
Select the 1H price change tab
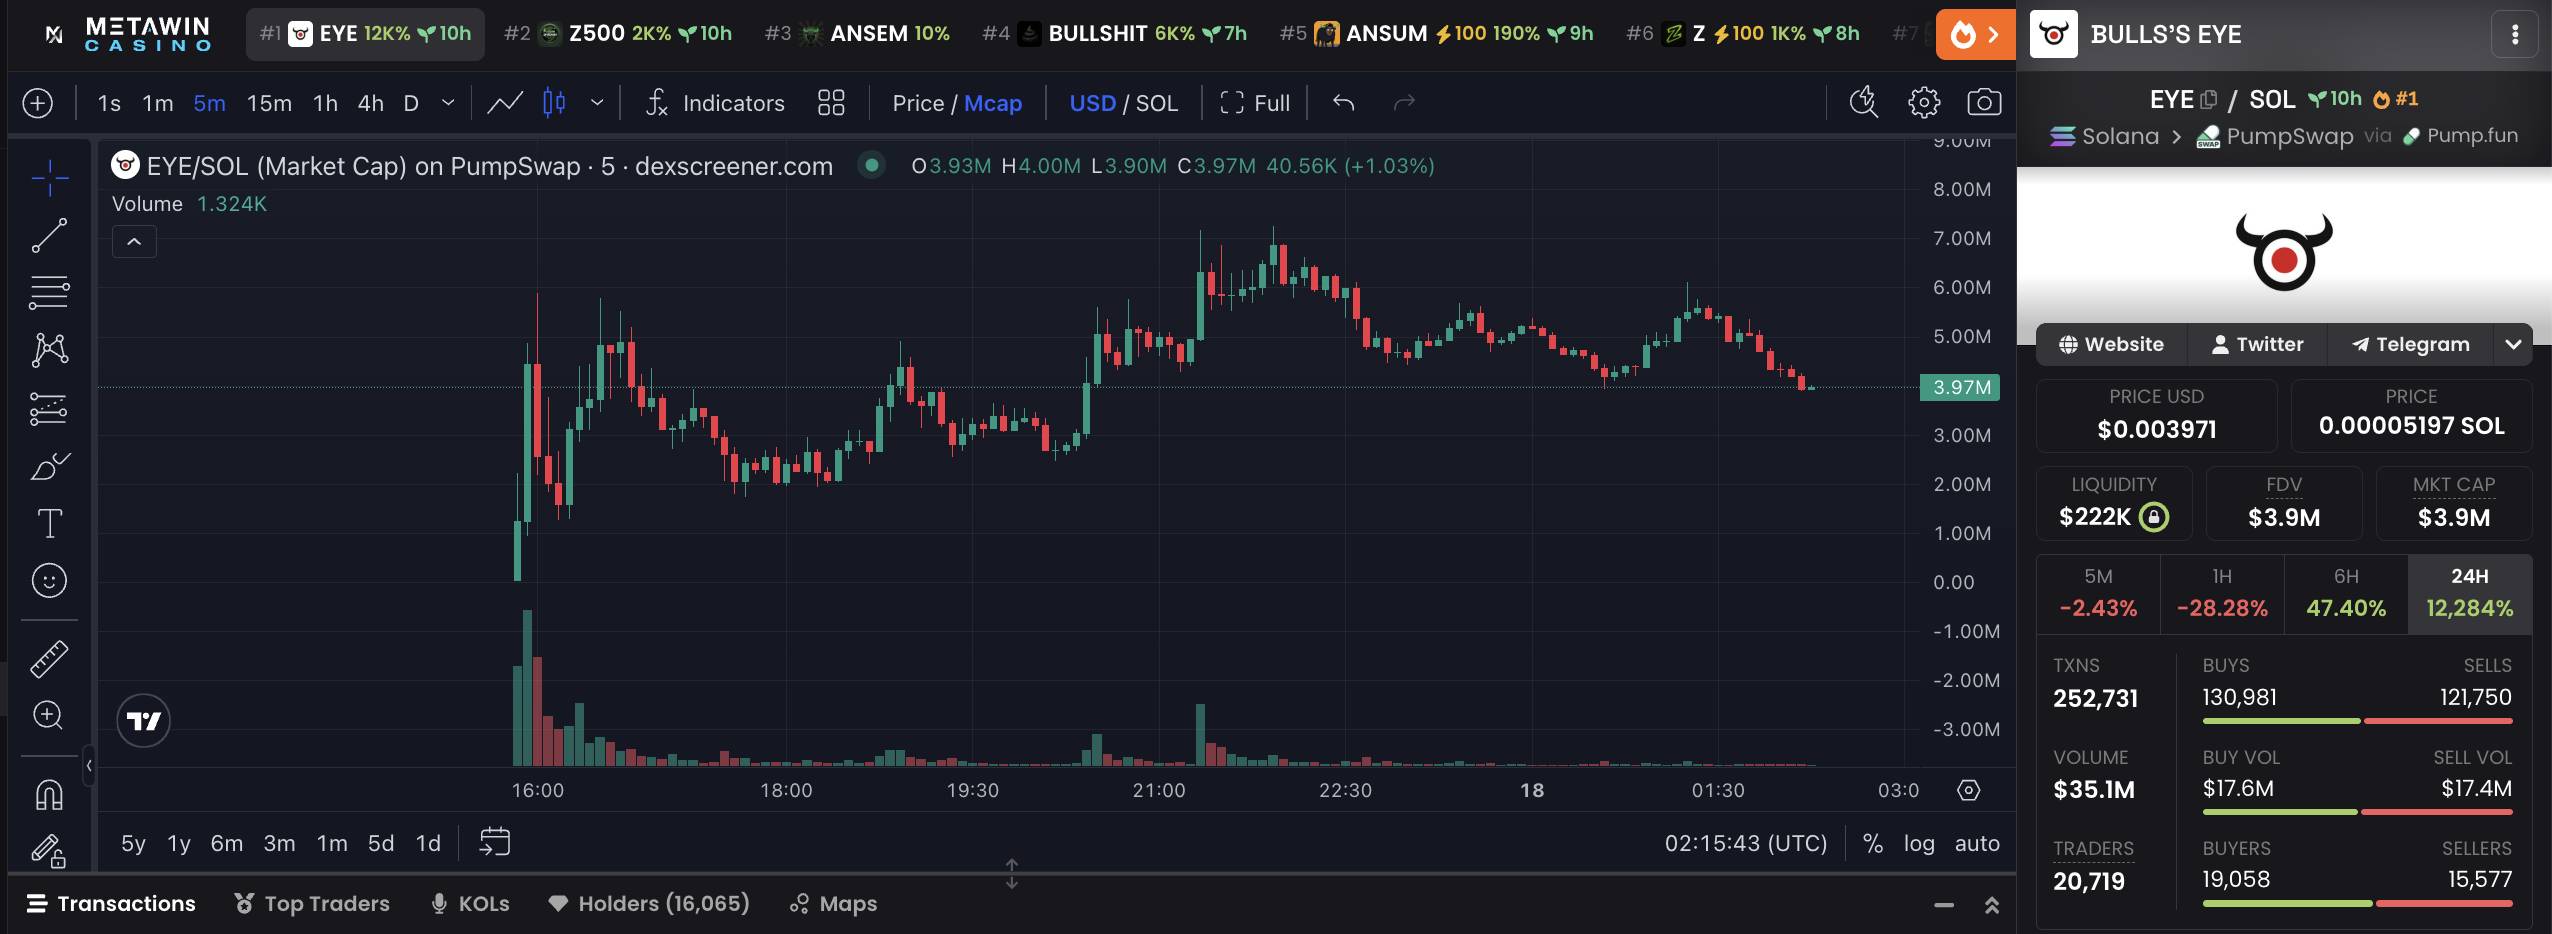tap(2221, 594)
